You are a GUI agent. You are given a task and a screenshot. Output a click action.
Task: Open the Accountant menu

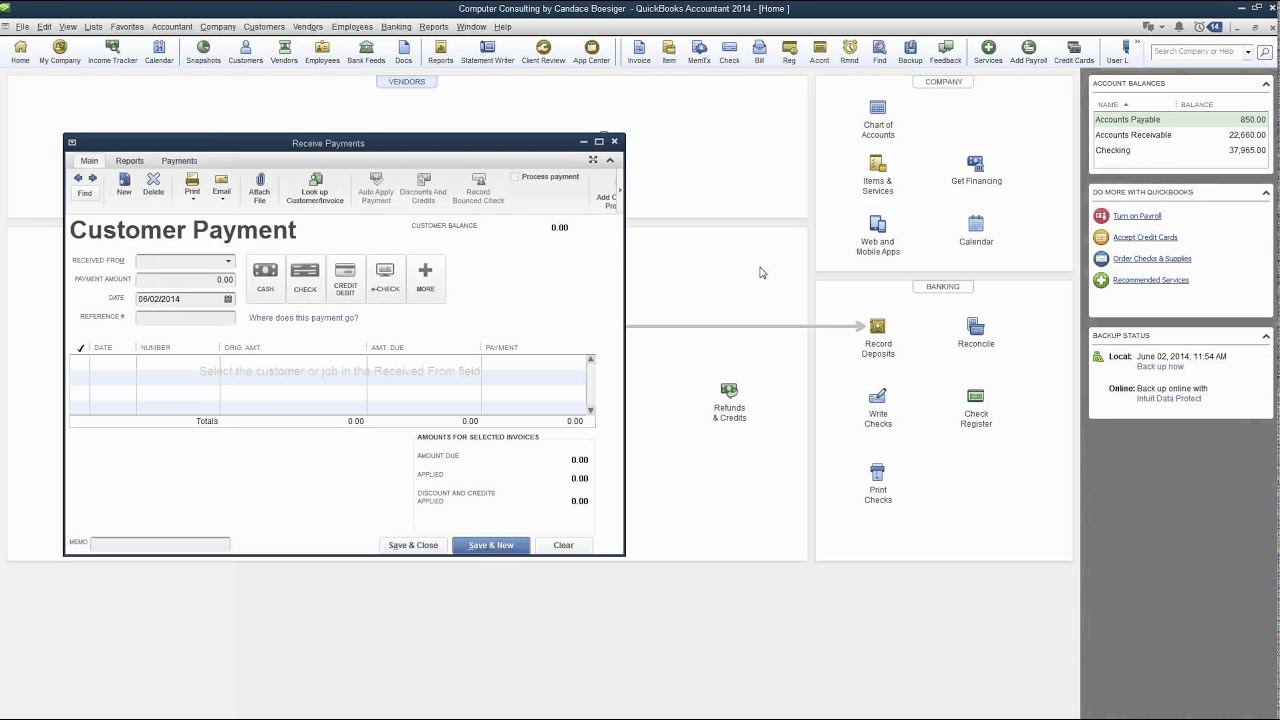(x=172, y=27)
